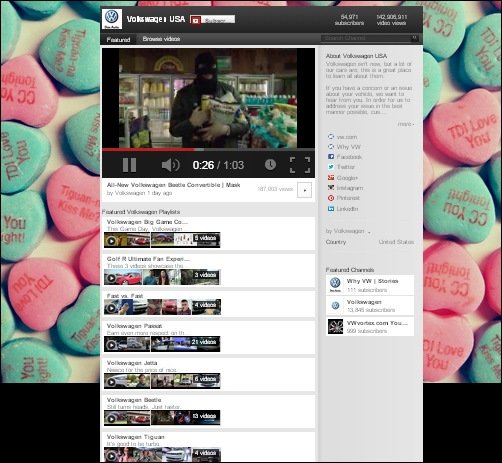Subscribe to Volkswagen USA channel

[212, 20]
